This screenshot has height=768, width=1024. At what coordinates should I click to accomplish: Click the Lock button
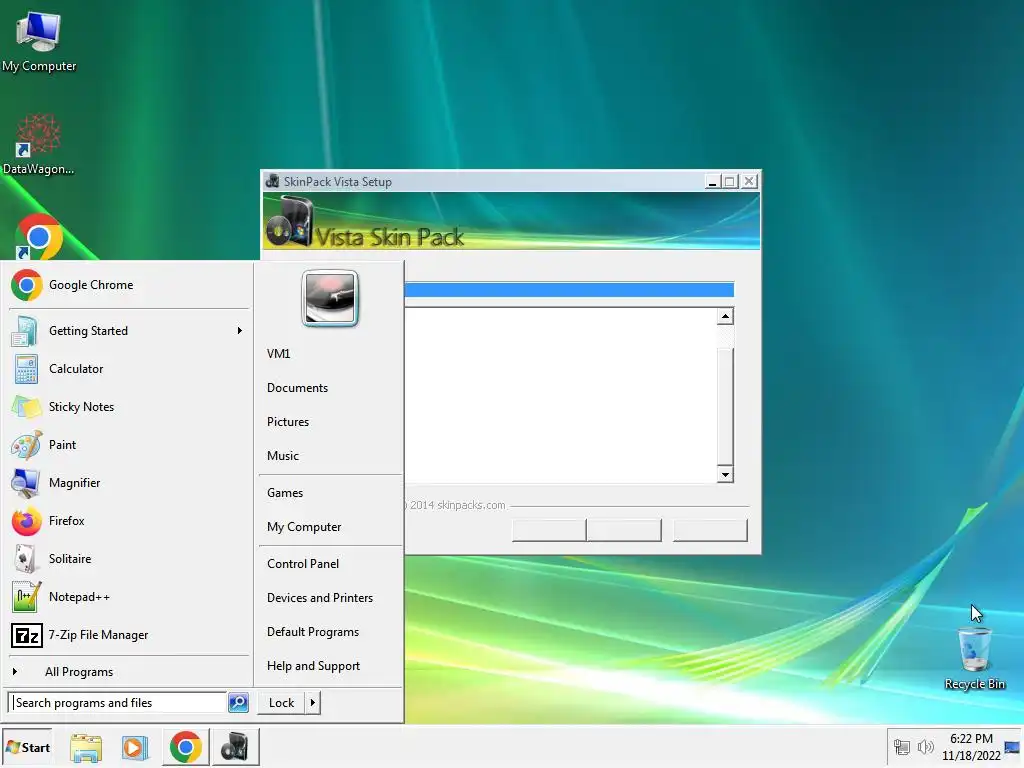point(281,703)
